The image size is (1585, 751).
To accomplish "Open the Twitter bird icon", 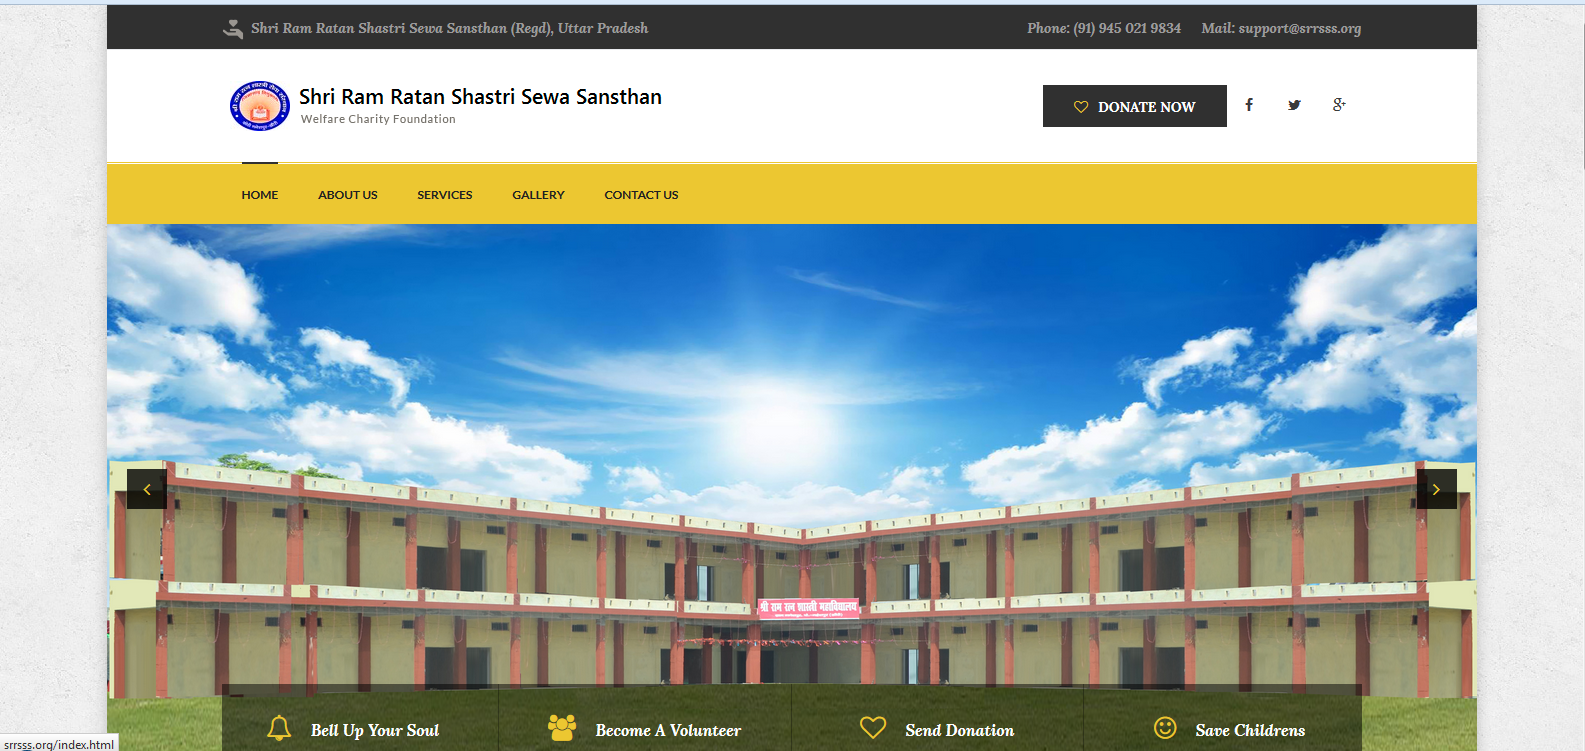I will pos(1294,105).
